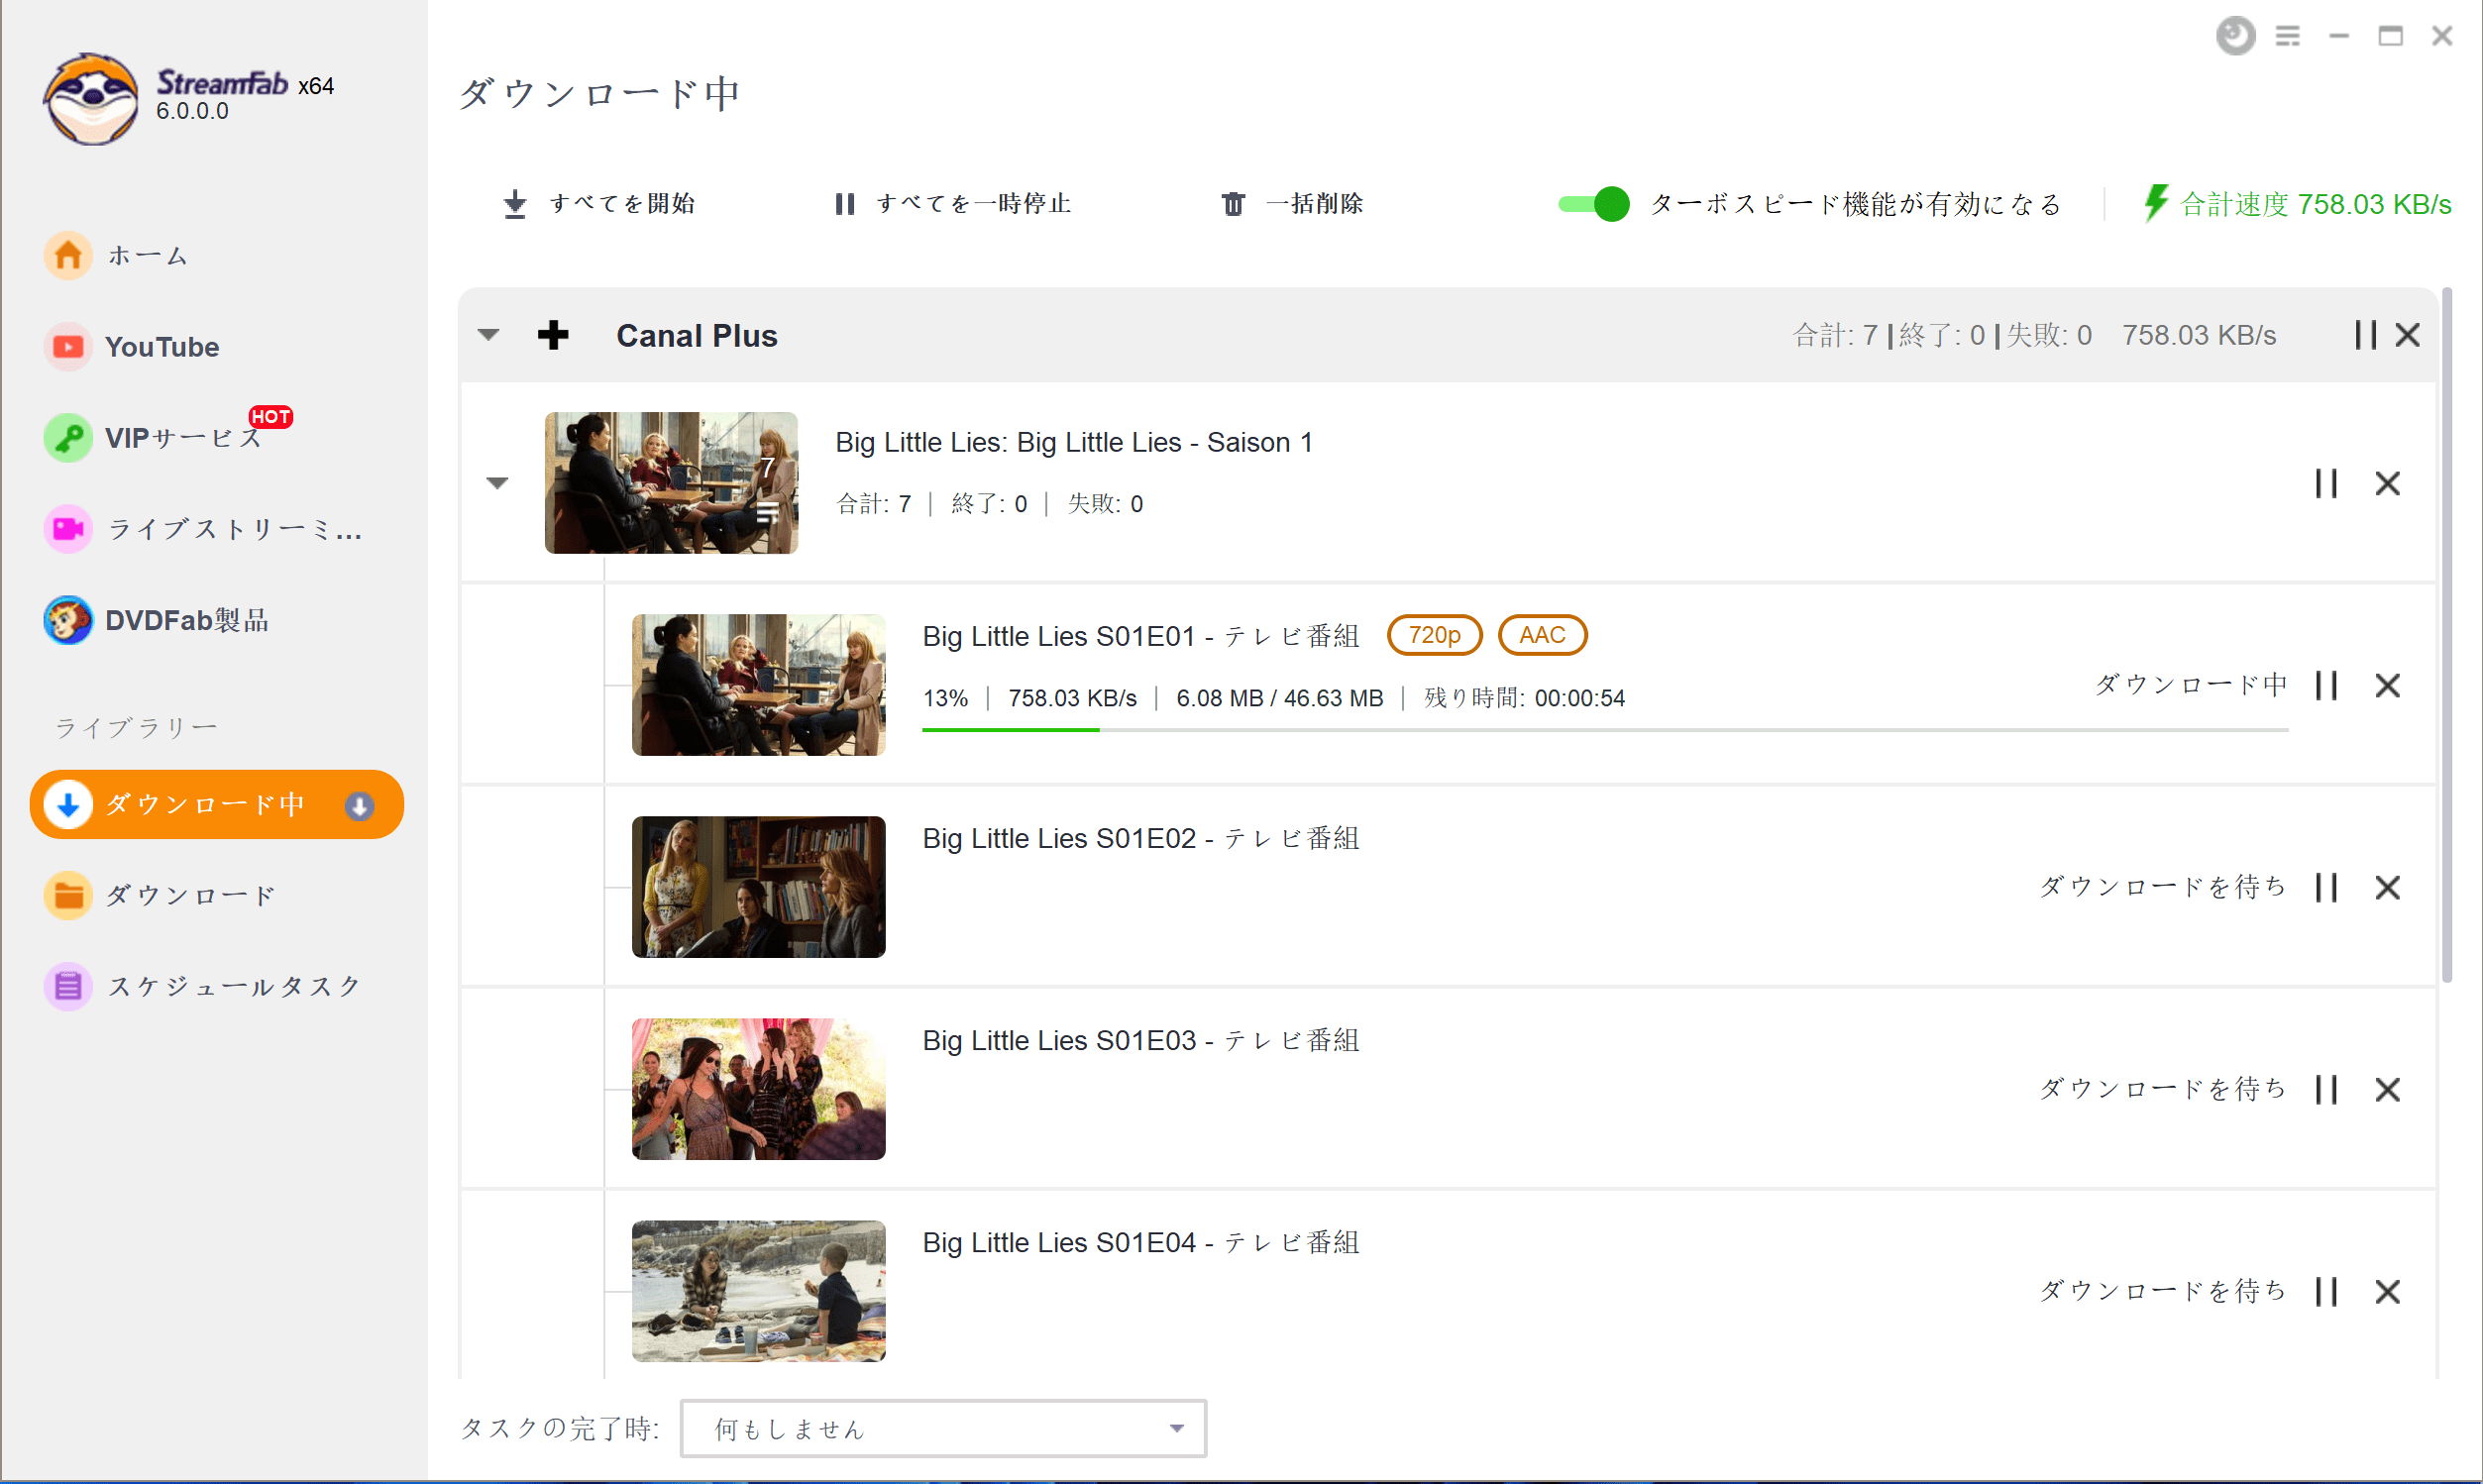Pause the queued S01E02 episode
2483x1484 pixels.
point(2326,888)
